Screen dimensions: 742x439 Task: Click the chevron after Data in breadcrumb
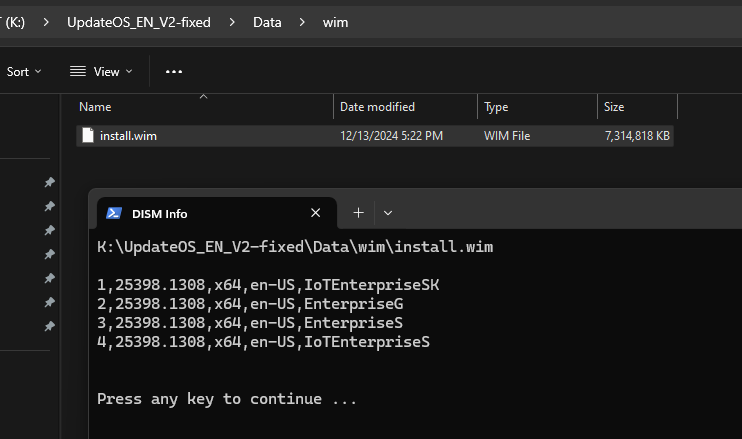[301, 22]
